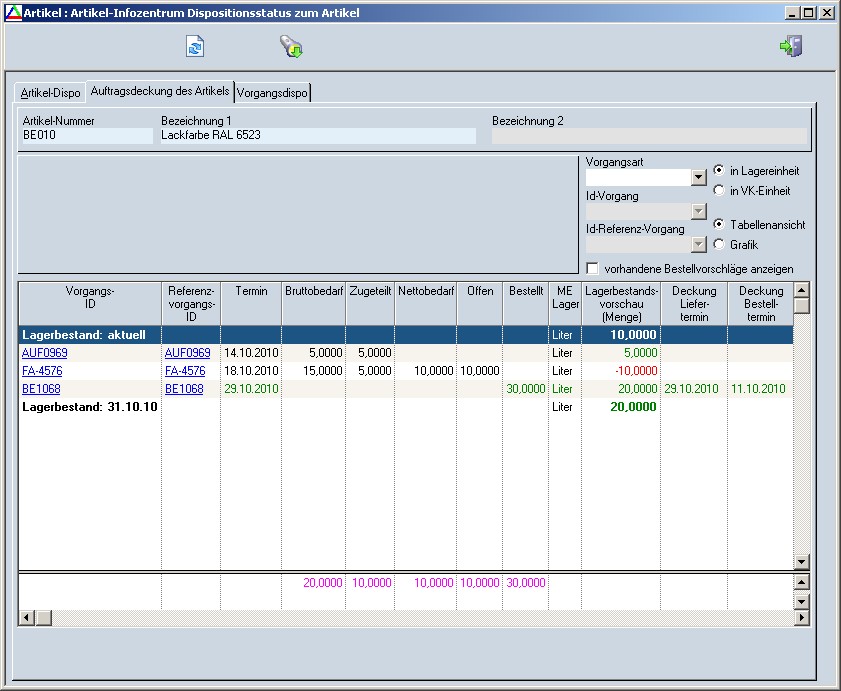Open the Vorgangsart dropdown

(698, 178)
